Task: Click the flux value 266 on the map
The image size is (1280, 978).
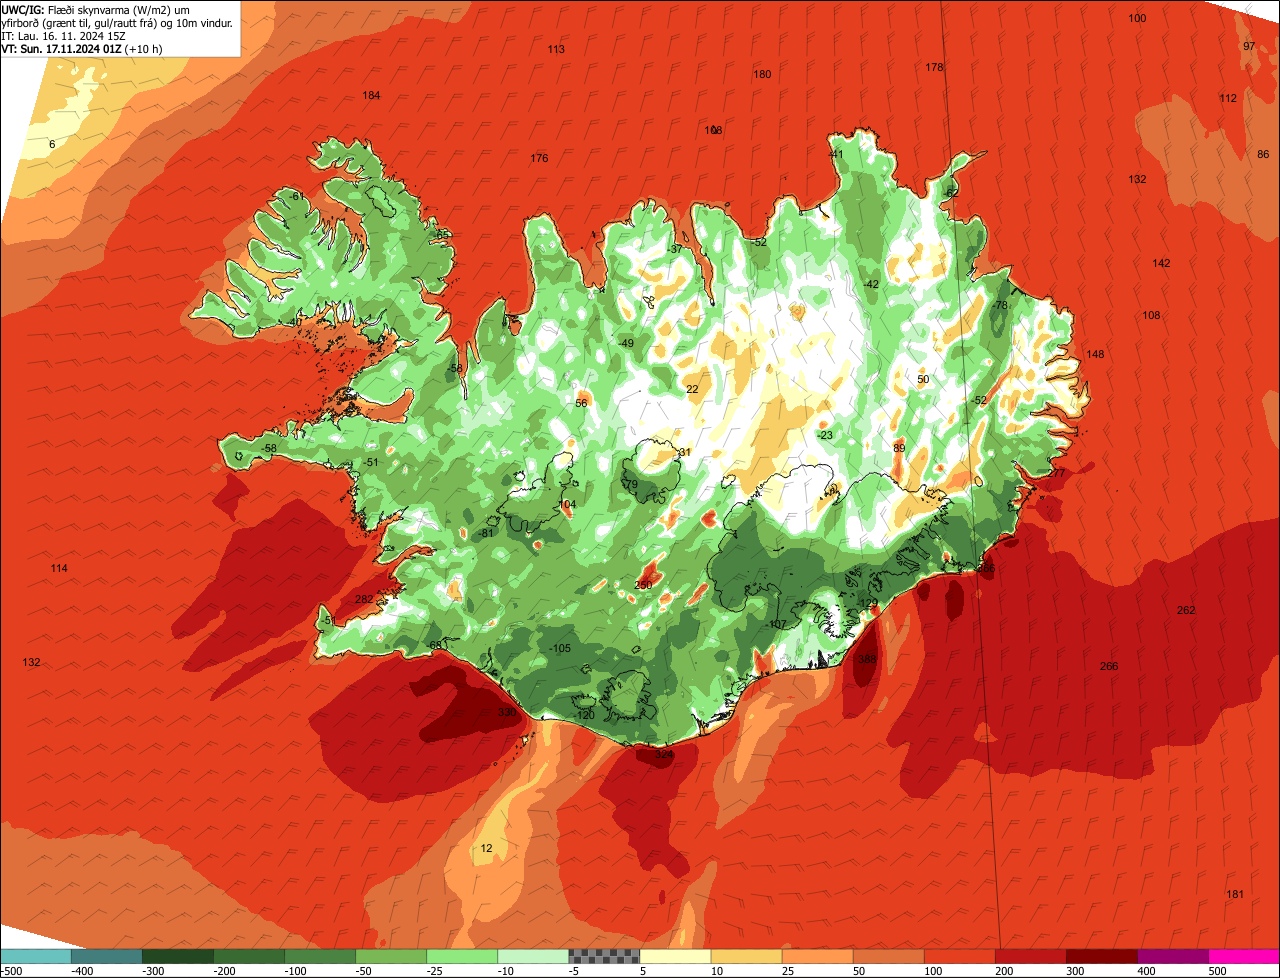Action: tap(1108, 666)
